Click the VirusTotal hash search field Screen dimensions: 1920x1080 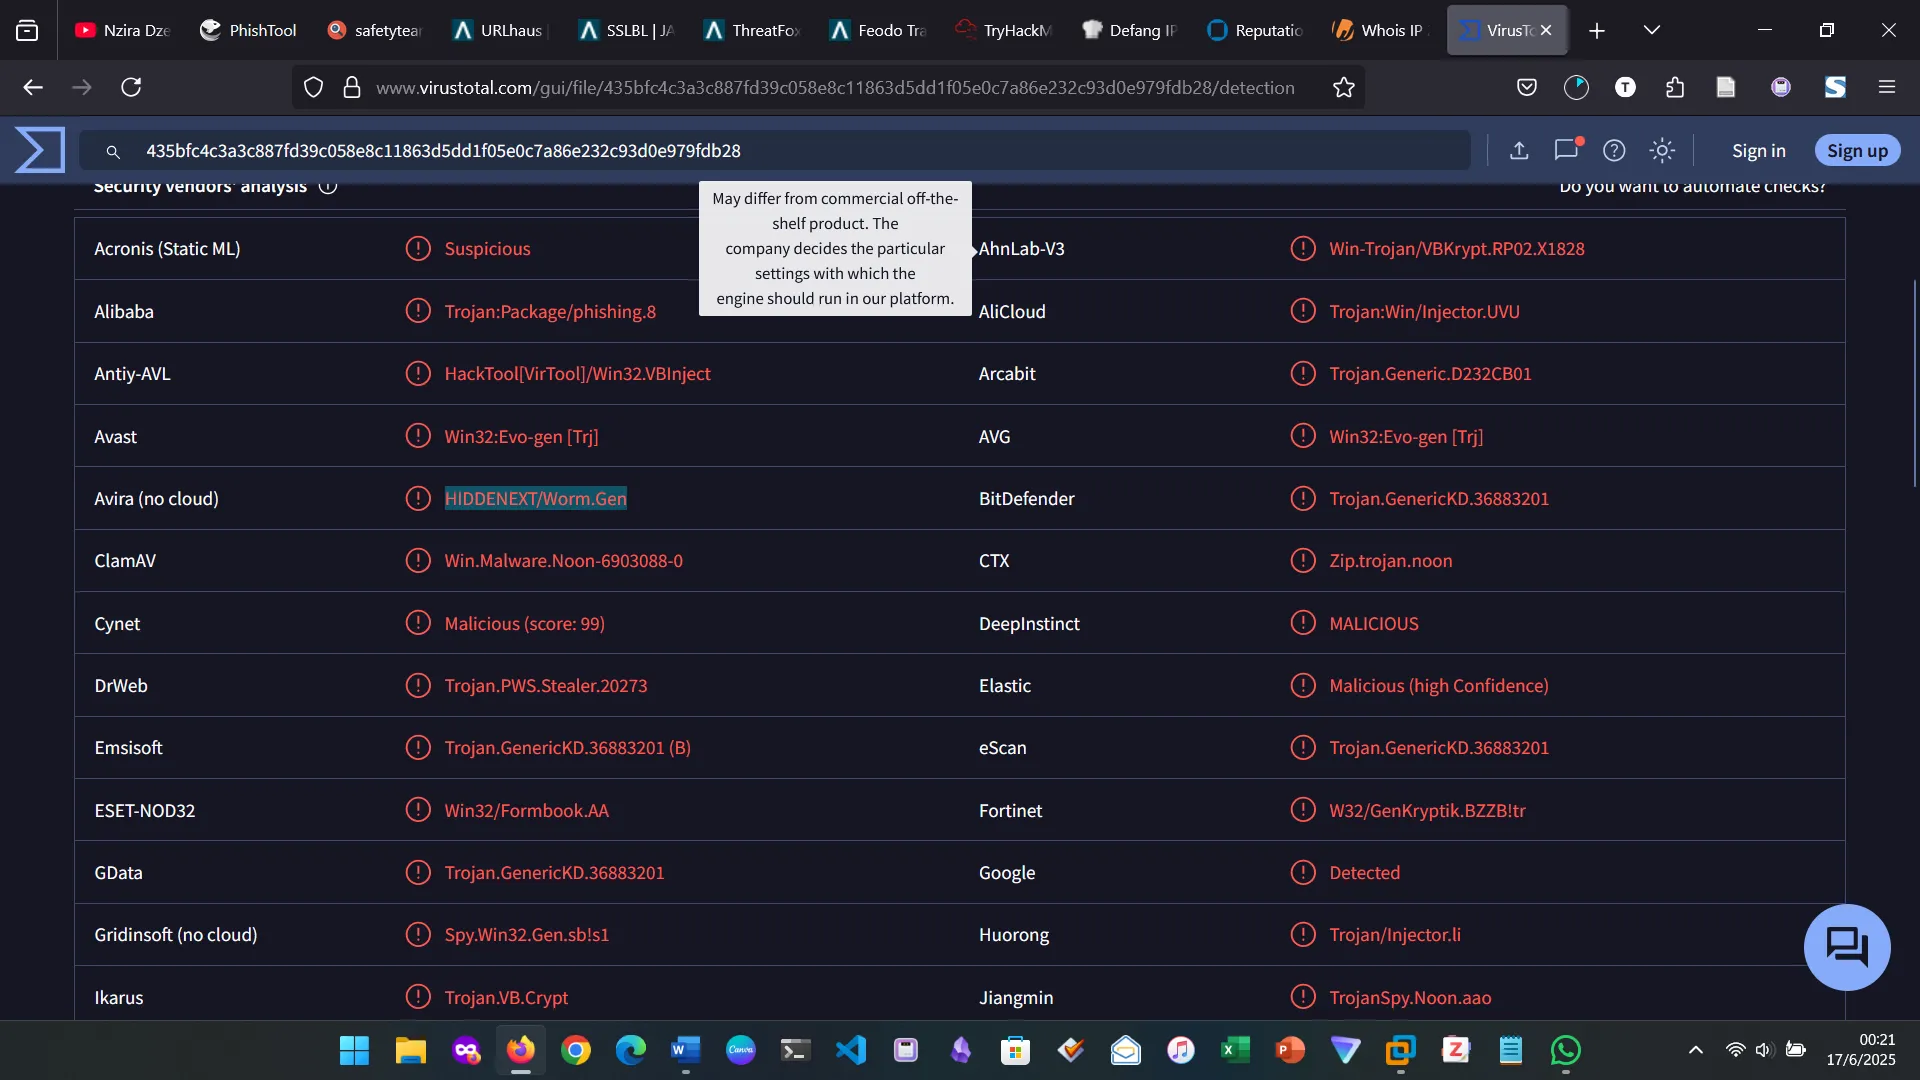click(775, 150)
